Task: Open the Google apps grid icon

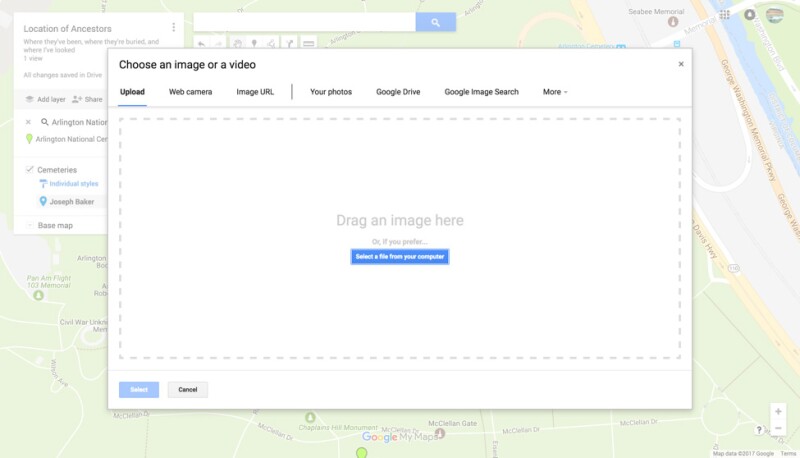Action: pyautogui.click(x=724, y=15)
